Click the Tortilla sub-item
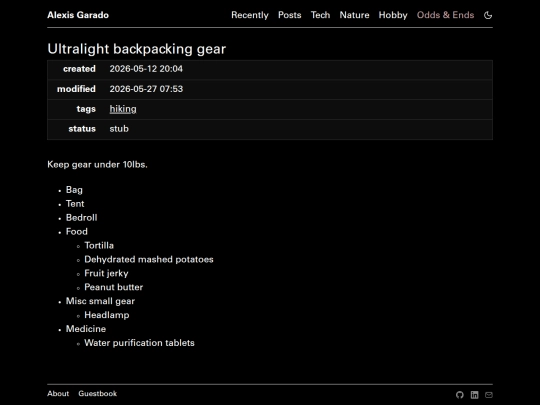 tap(99, 246)
